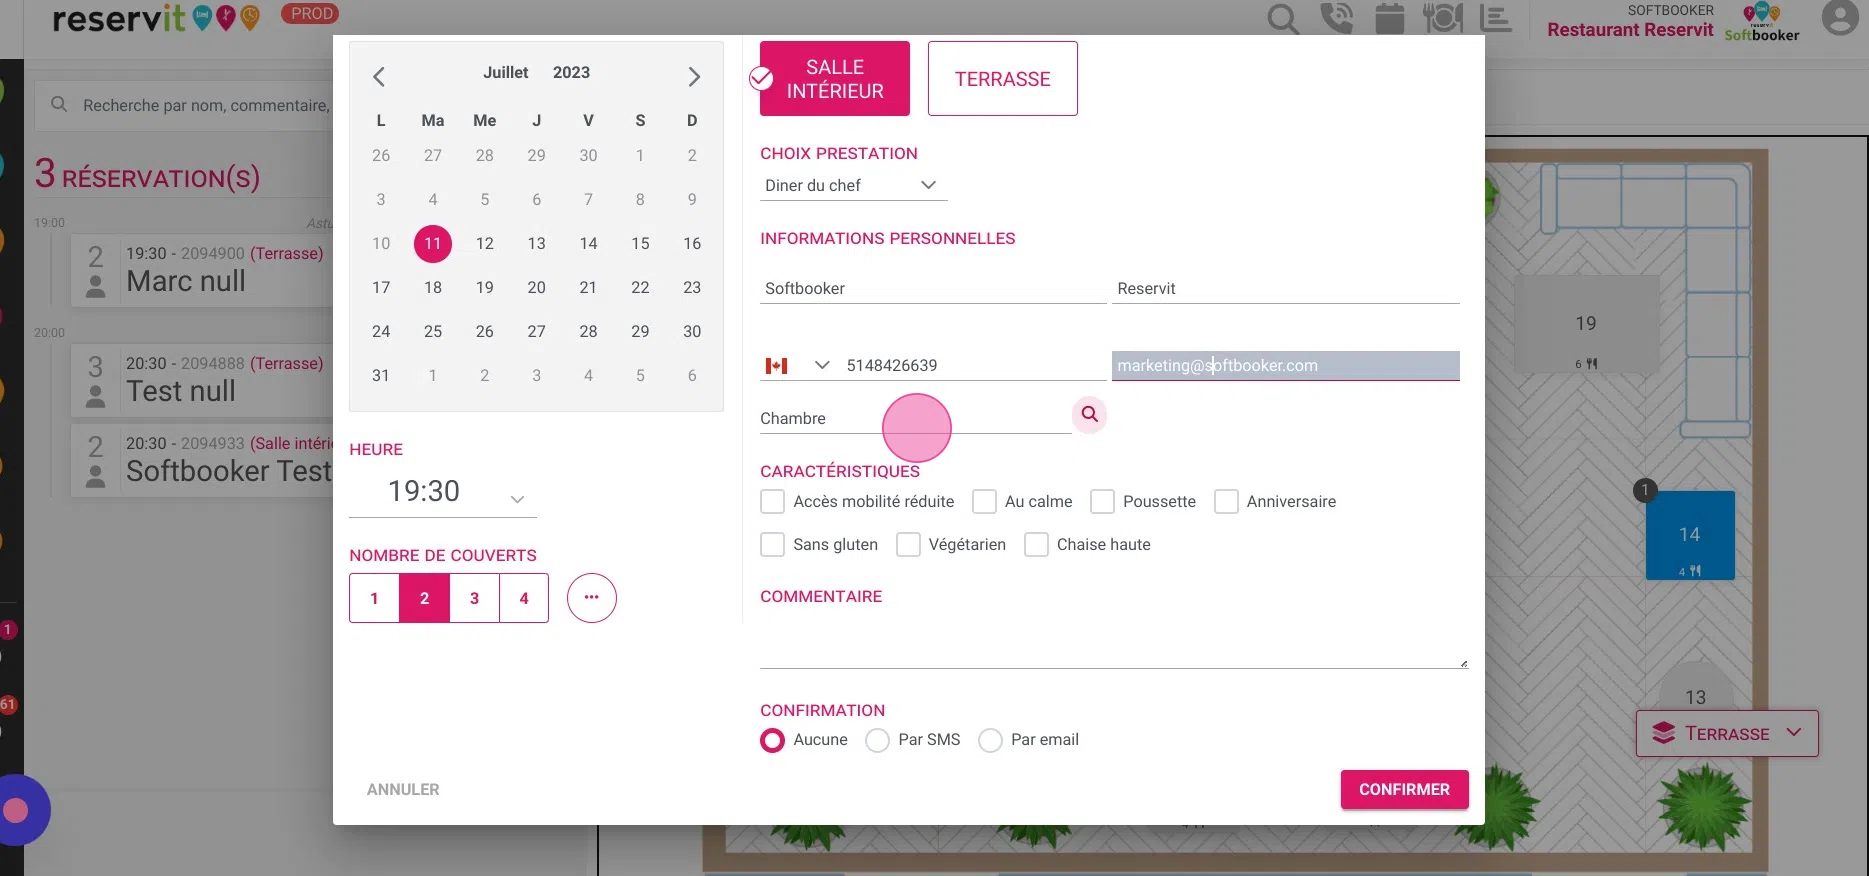Click the first name field Softbooker

(x=933, y=289)
